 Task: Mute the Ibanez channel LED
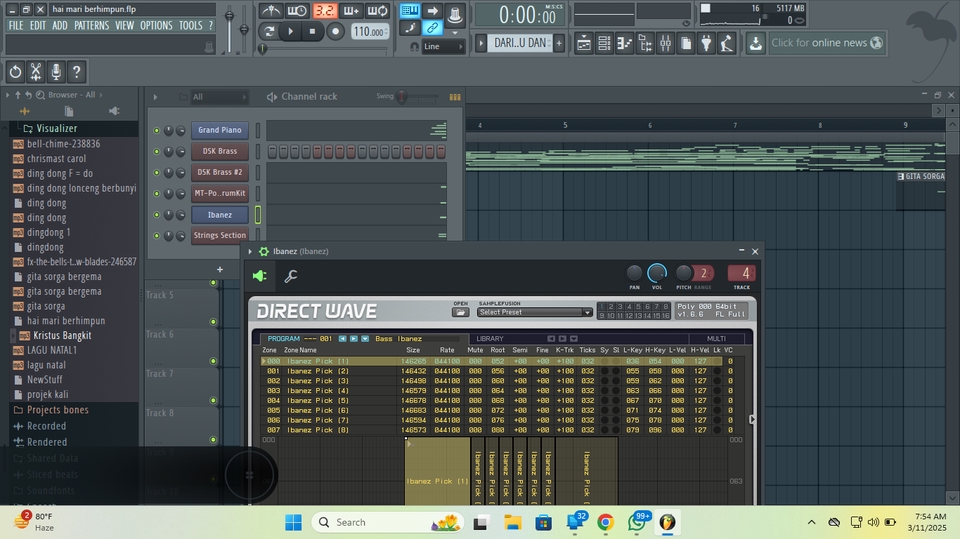click(157, 215)
